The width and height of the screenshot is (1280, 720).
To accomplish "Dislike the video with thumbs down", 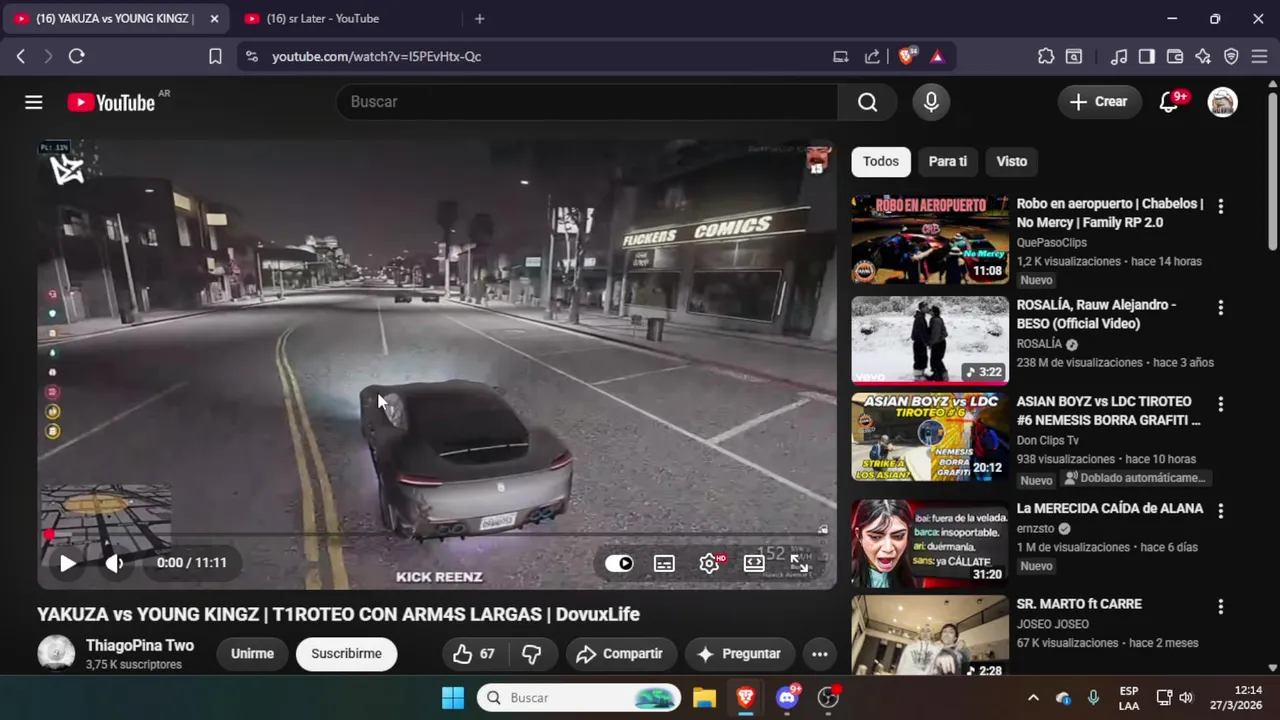I will (x=532, y=654).
